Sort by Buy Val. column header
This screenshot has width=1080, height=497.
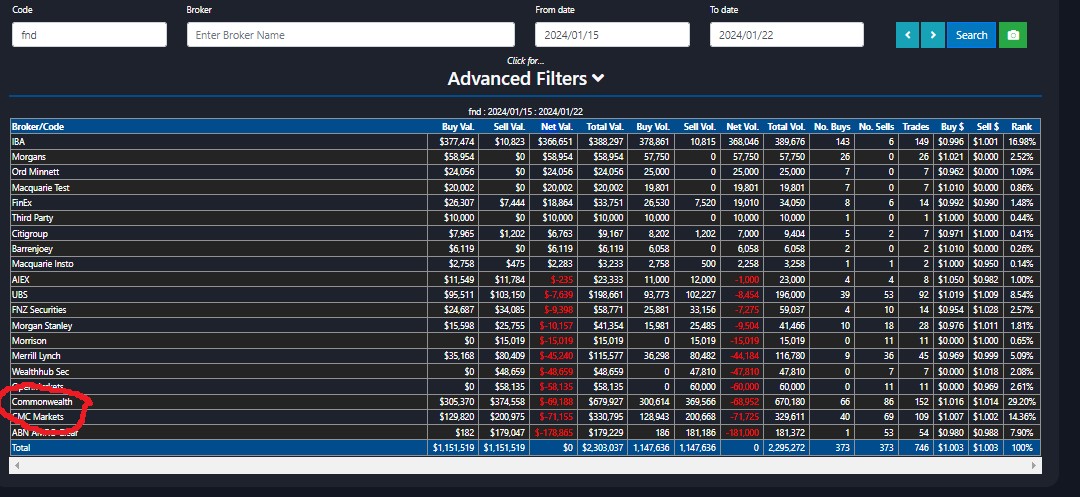[454, 127]
